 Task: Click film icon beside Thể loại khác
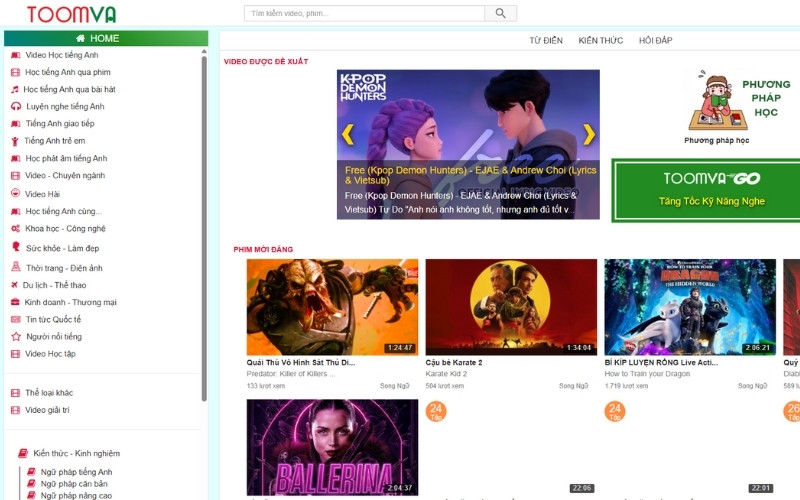coord(16,393)
